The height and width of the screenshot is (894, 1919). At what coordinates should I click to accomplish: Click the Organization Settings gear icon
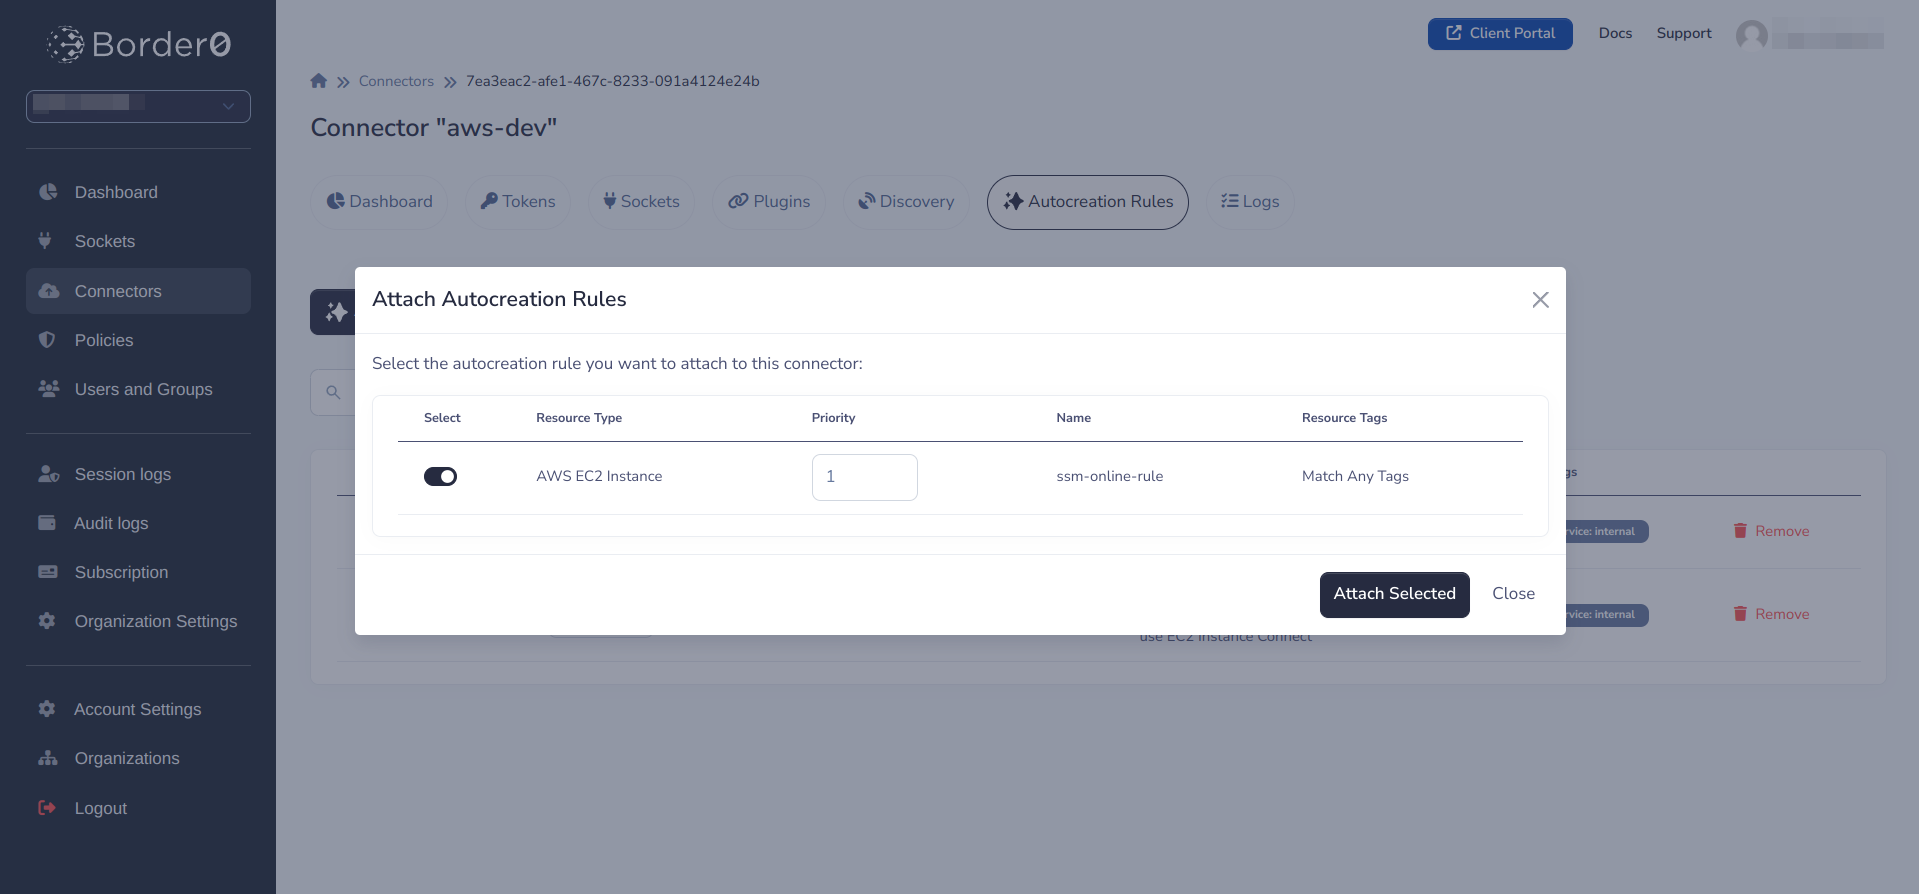[x=47, y=621]
